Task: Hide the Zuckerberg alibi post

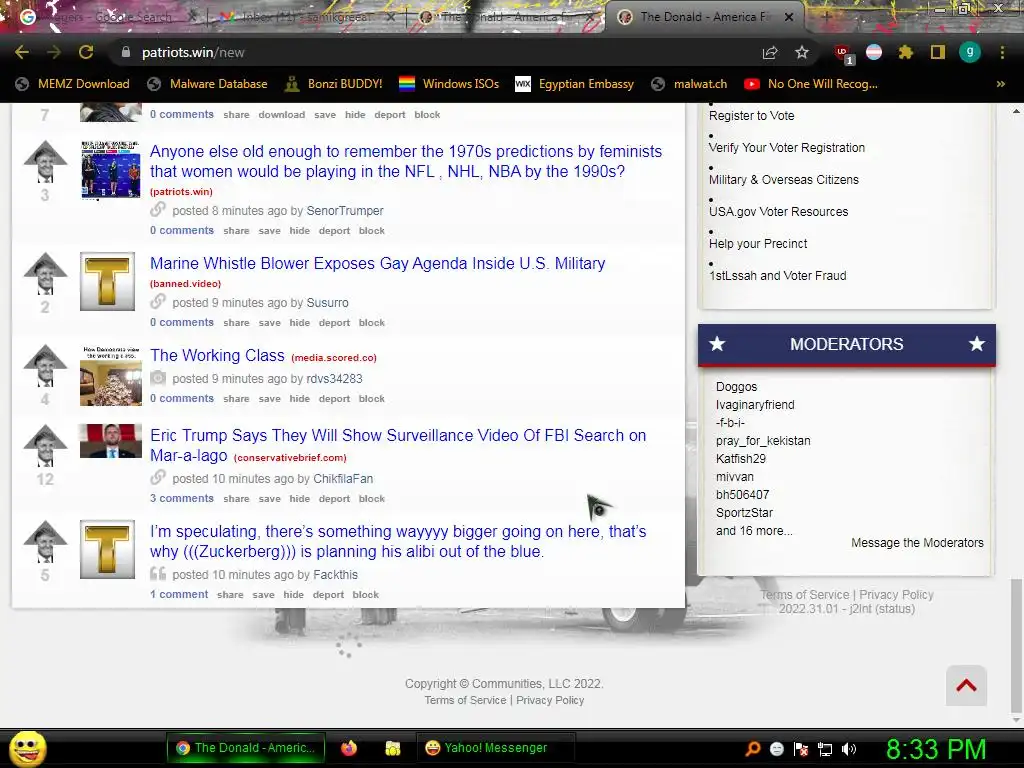Action: coord(293,594)
